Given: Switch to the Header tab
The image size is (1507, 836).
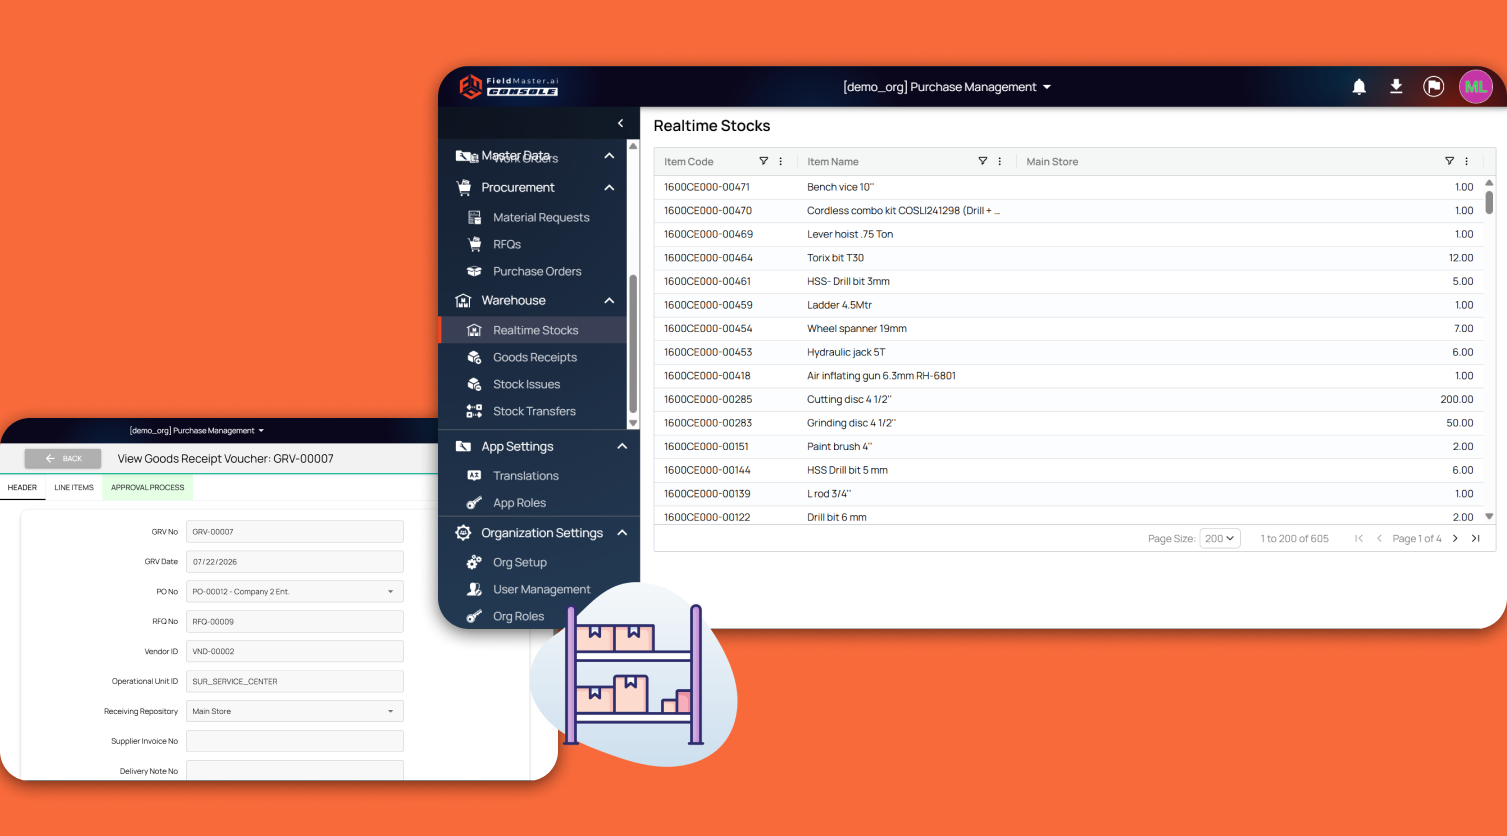Looking at the screenshot, I should [x=22, y=488].
